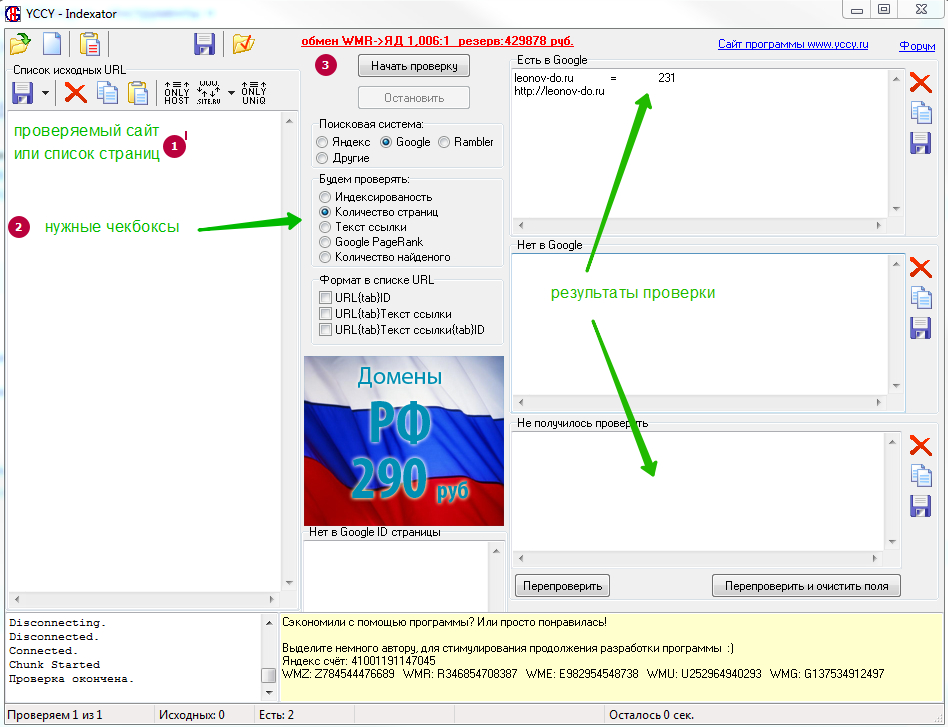Open the Сайт программы www.yccy.ru link
This screenshot has height=727, width=948.
coord(793,44)
